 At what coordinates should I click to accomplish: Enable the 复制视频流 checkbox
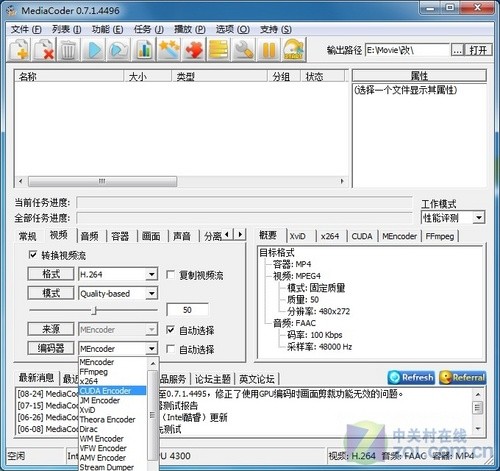tap(170, 275)
